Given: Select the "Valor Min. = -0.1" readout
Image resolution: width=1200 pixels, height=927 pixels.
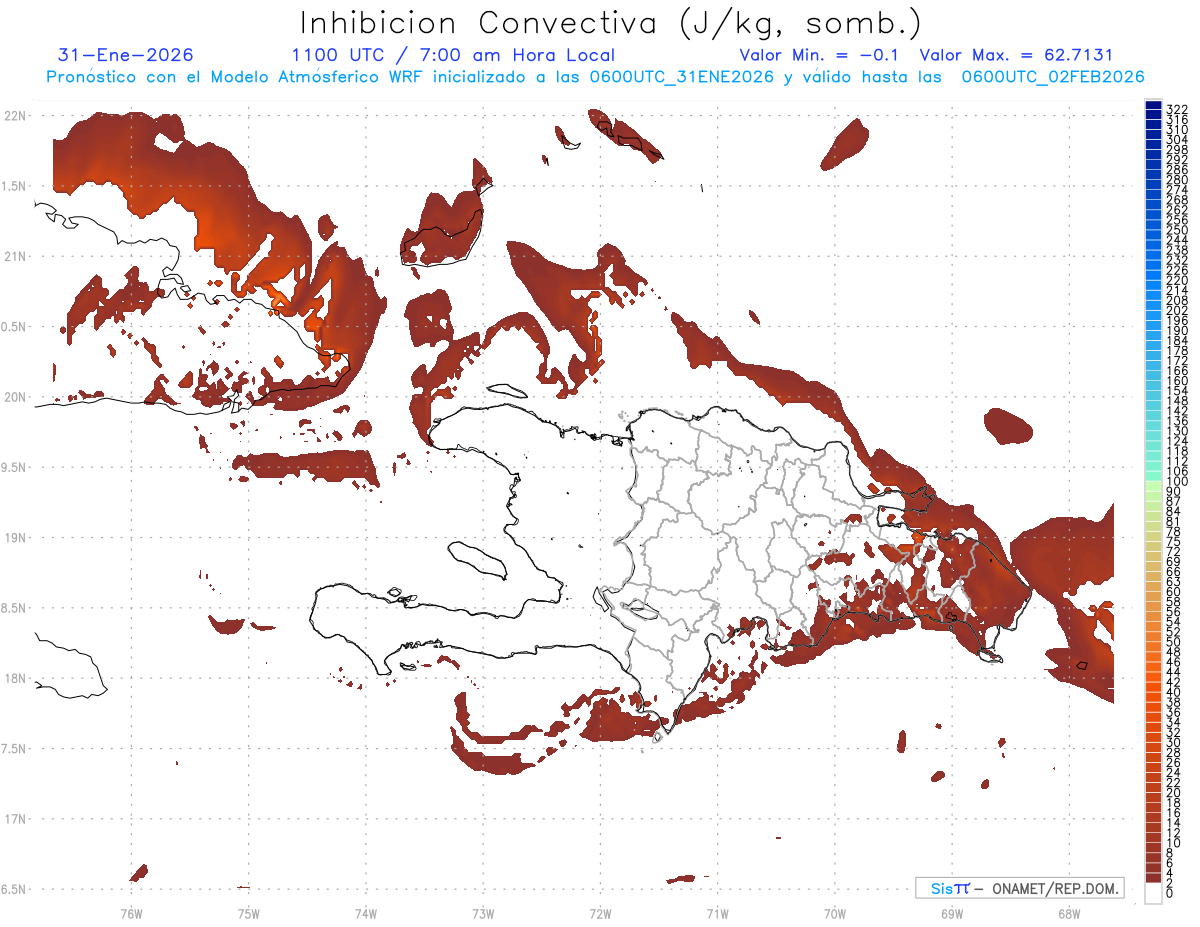Looking at the screenshot, I should pos(820,55).
